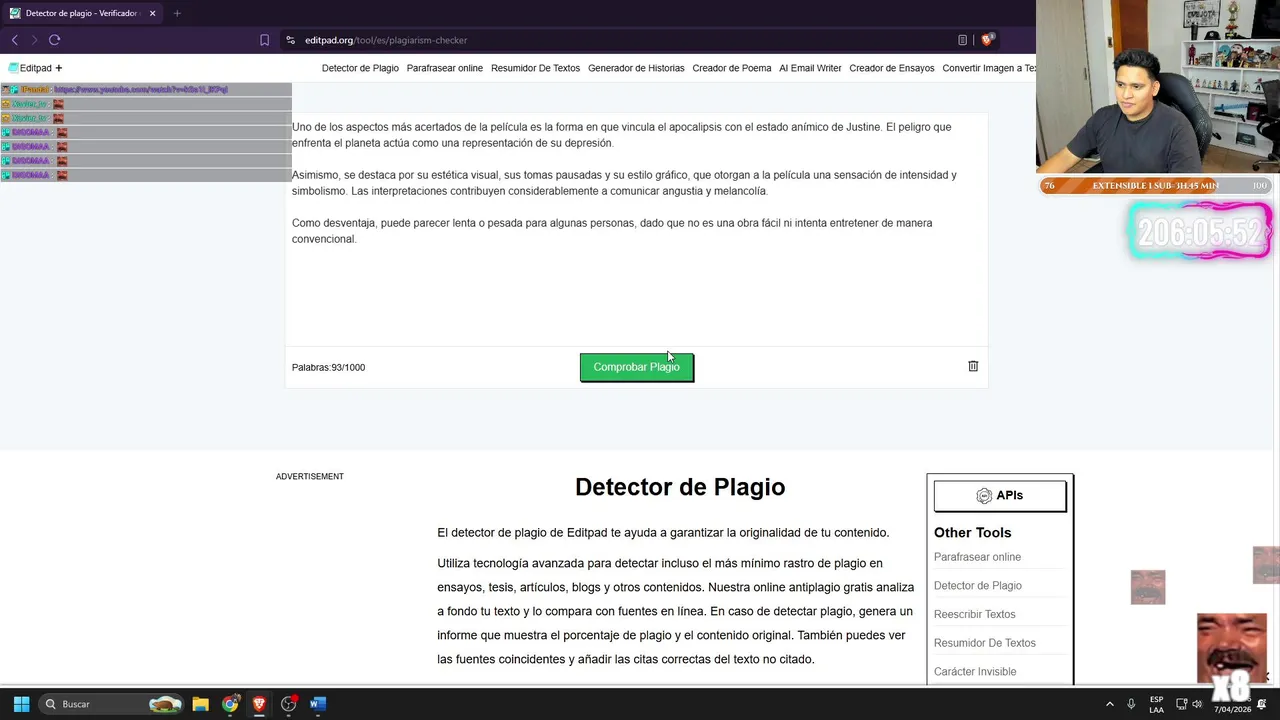Click the taskbar date 7/04/2026
The image size is (1280, 720).
coord(1232,710)
